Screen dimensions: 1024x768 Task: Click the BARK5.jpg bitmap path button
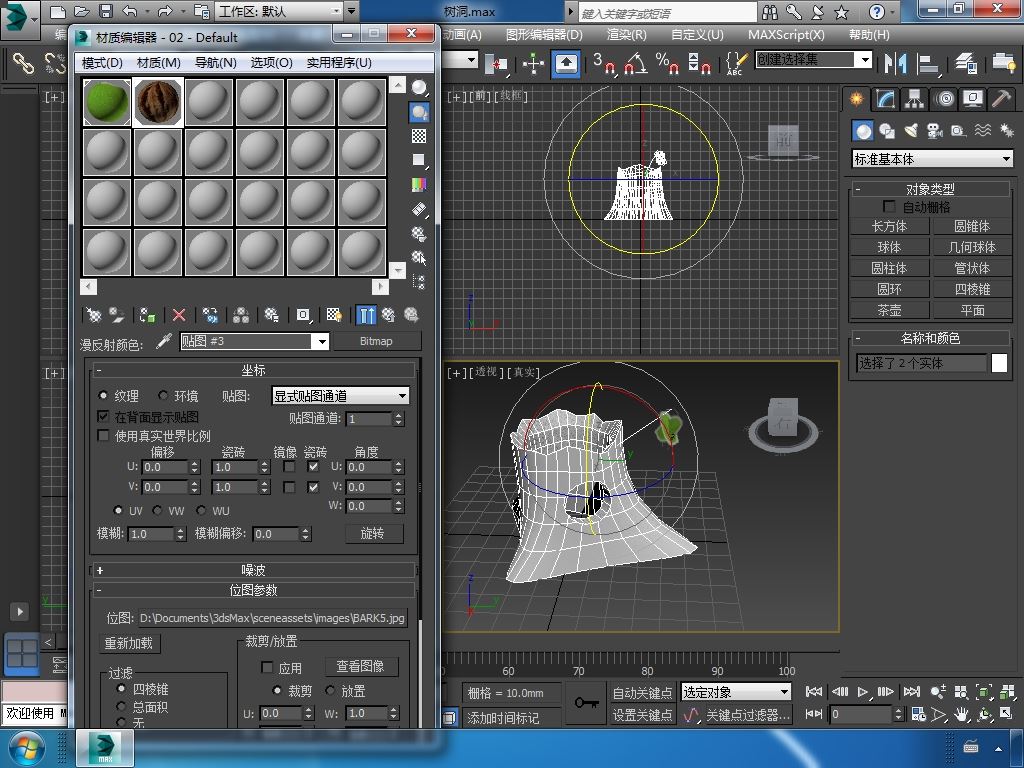tap(272, 618)
